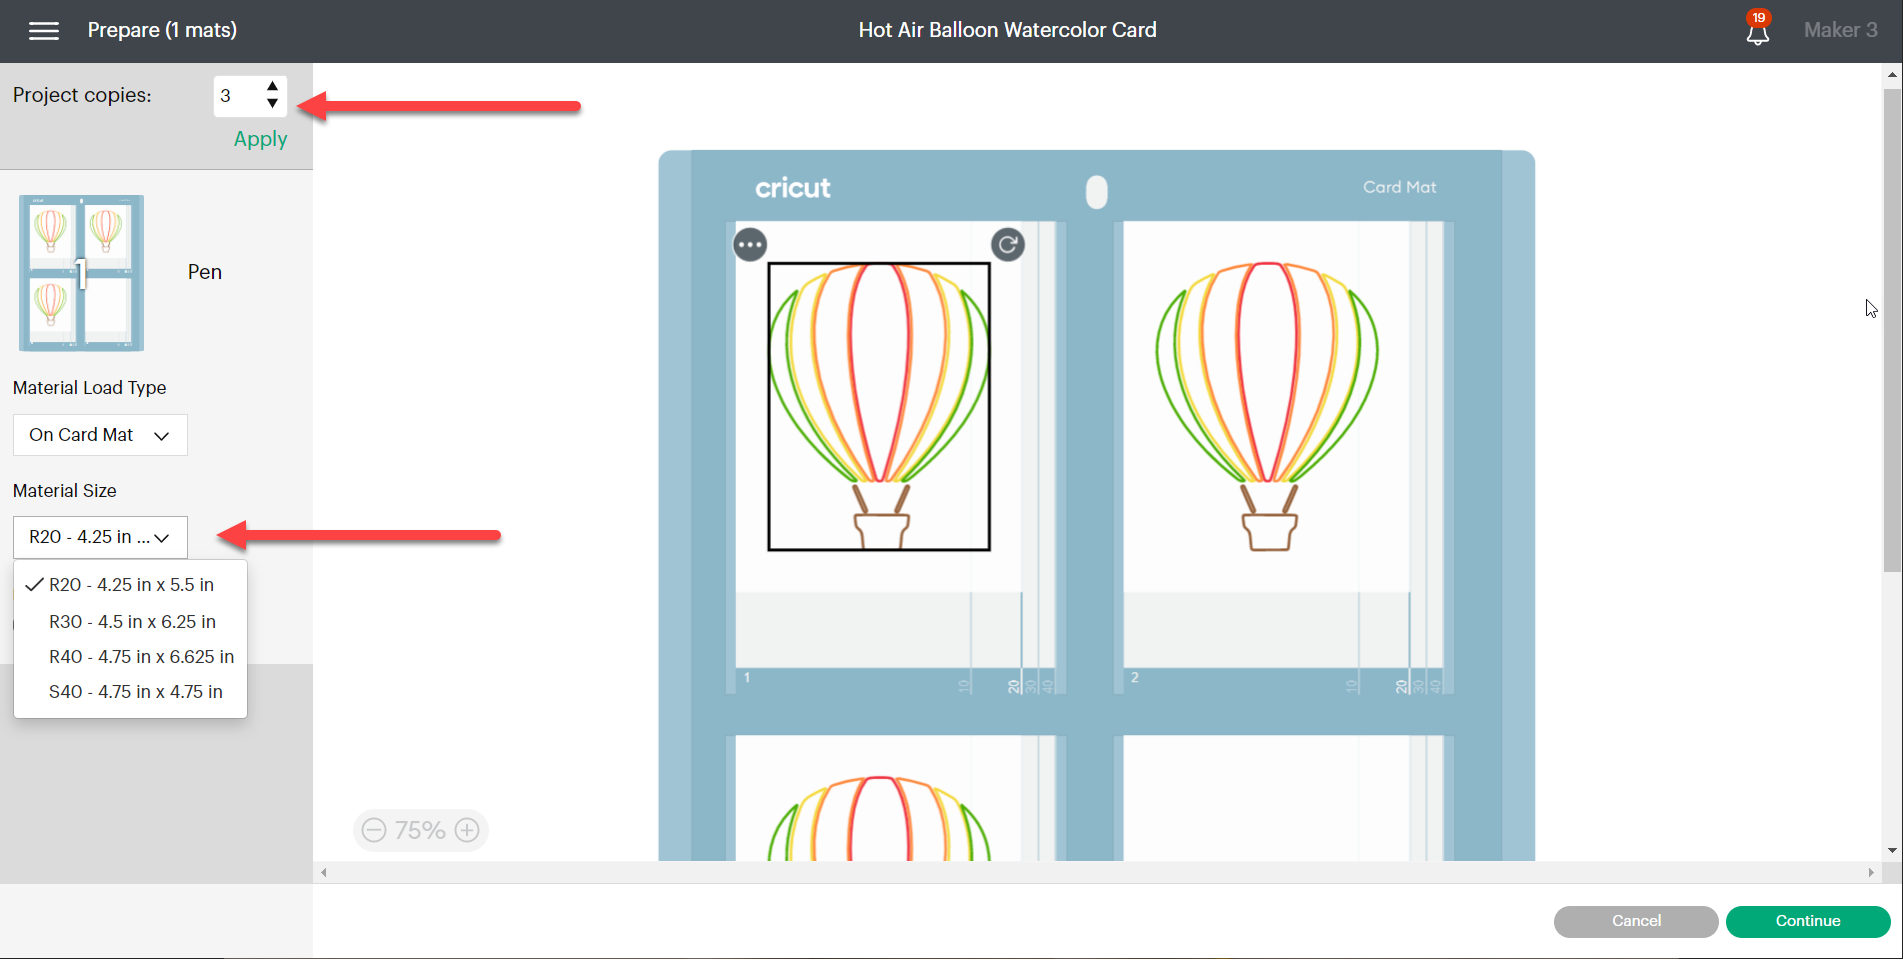Cancel the mat preparation
The height and width of the screenshot is (959, 1903).
coord(1635,921)
